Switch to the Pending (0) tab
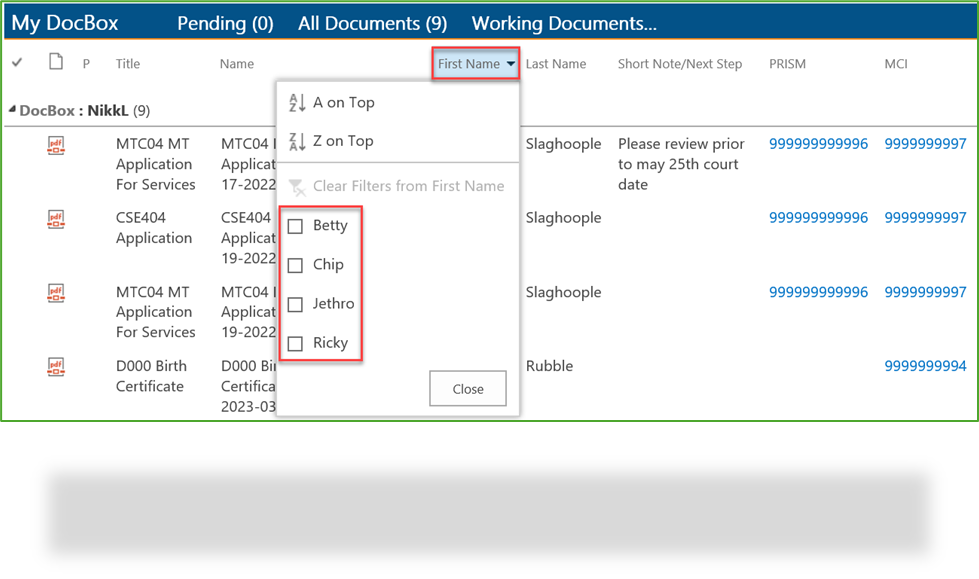 pyautogui.click(x=224, y=22)
